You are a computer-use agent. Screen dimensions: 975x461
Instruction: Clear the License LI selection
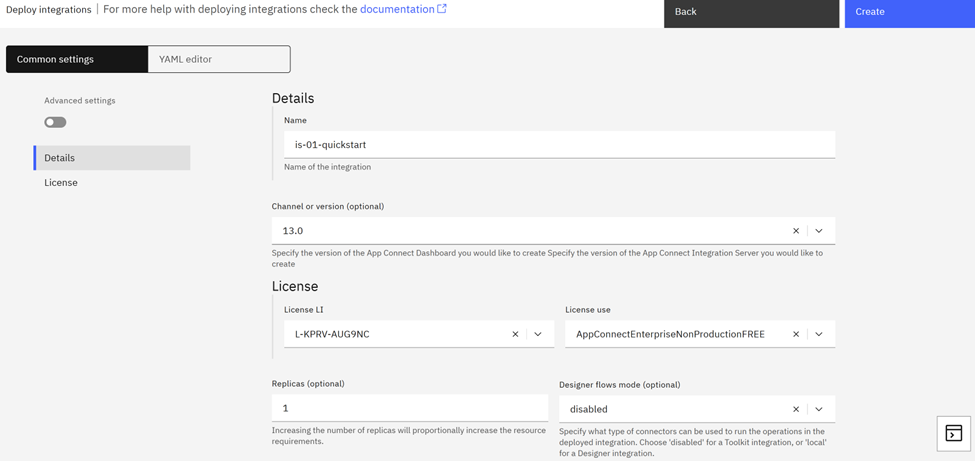pyautogui.click(x=515, y=334)
